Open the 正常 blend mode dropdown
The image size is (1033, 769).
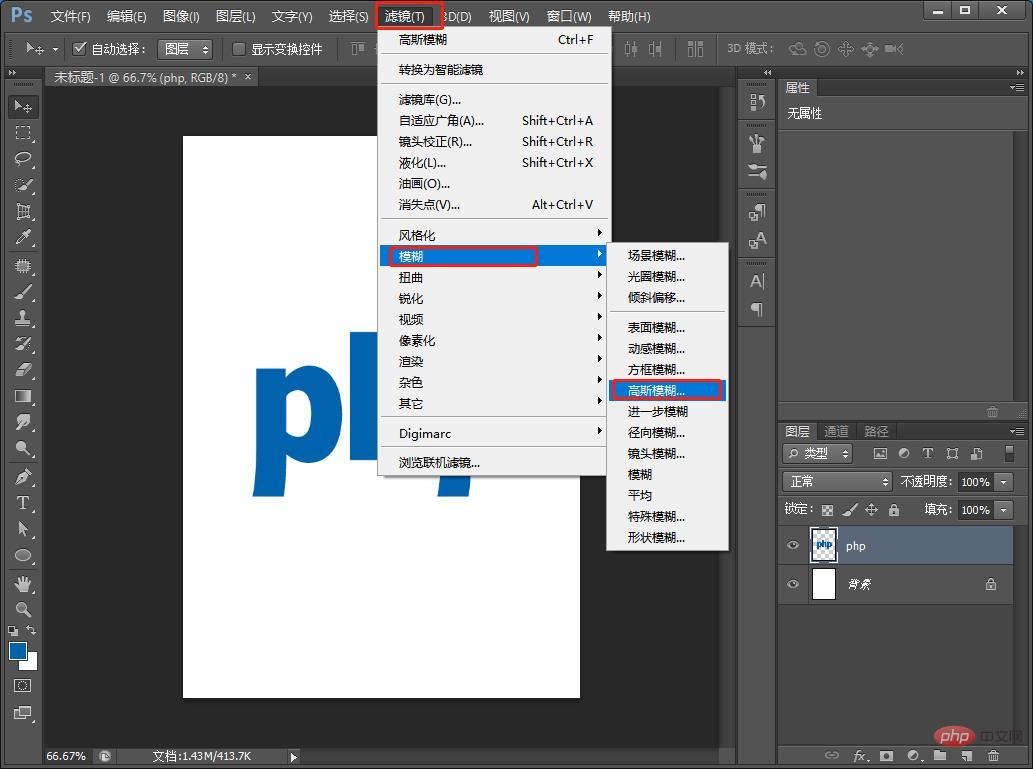[836, 481]
